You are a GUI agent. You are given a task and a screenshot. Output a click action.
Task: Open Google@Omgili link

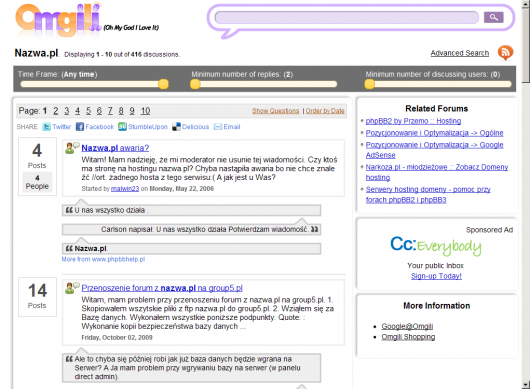tap(407, 326)
